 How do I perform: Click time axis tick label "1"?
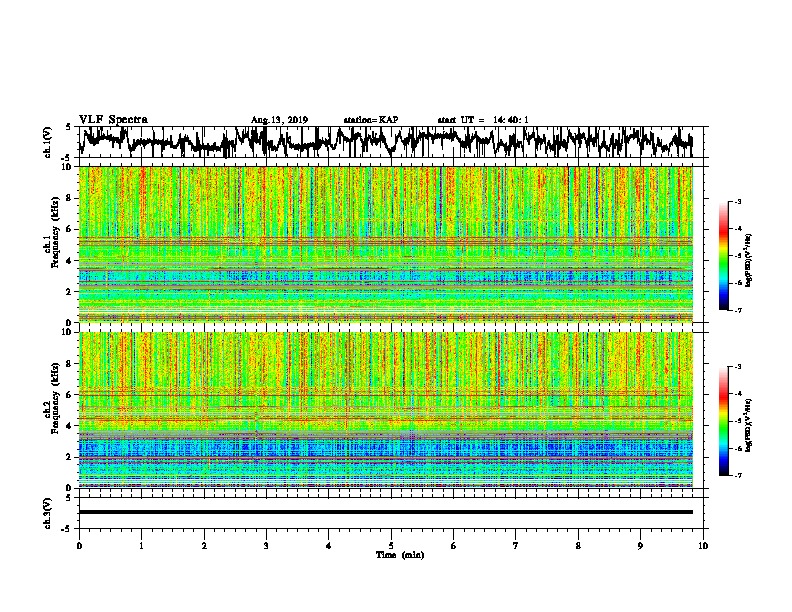(x=141, y=546)
